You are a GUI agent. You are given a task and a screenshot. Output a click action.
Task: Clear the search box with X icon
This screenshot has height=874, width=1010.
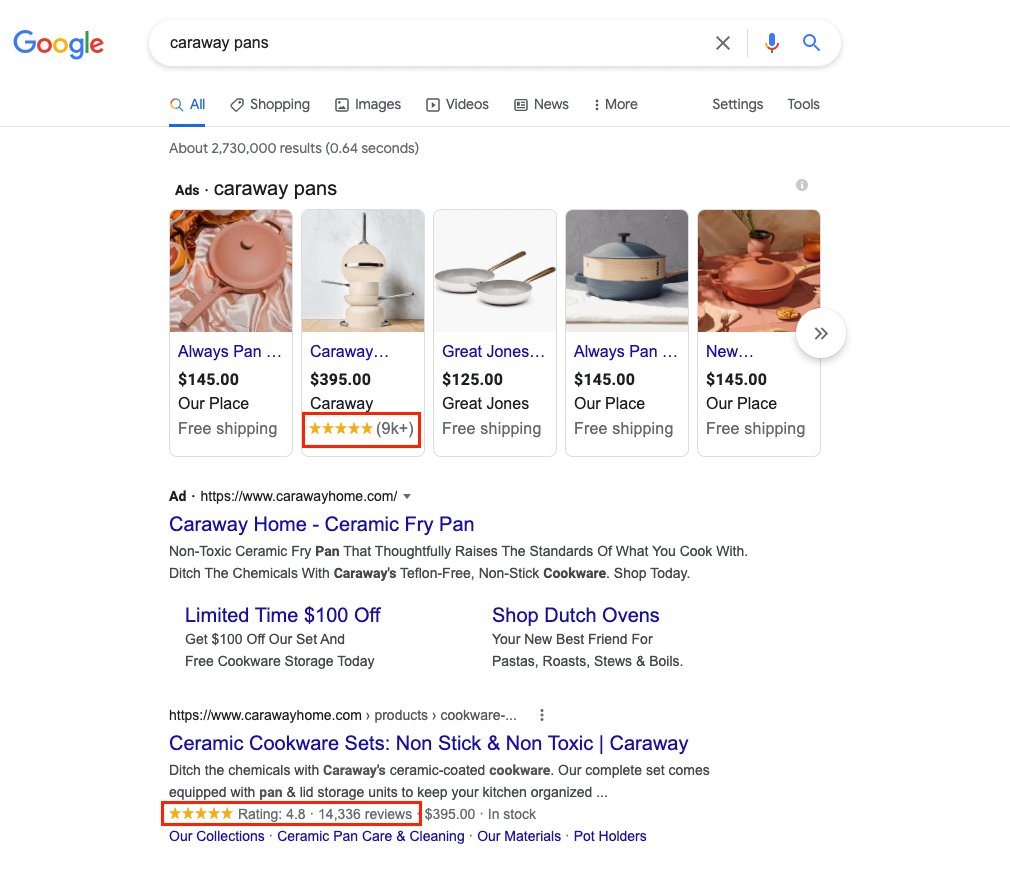point(723,43)
